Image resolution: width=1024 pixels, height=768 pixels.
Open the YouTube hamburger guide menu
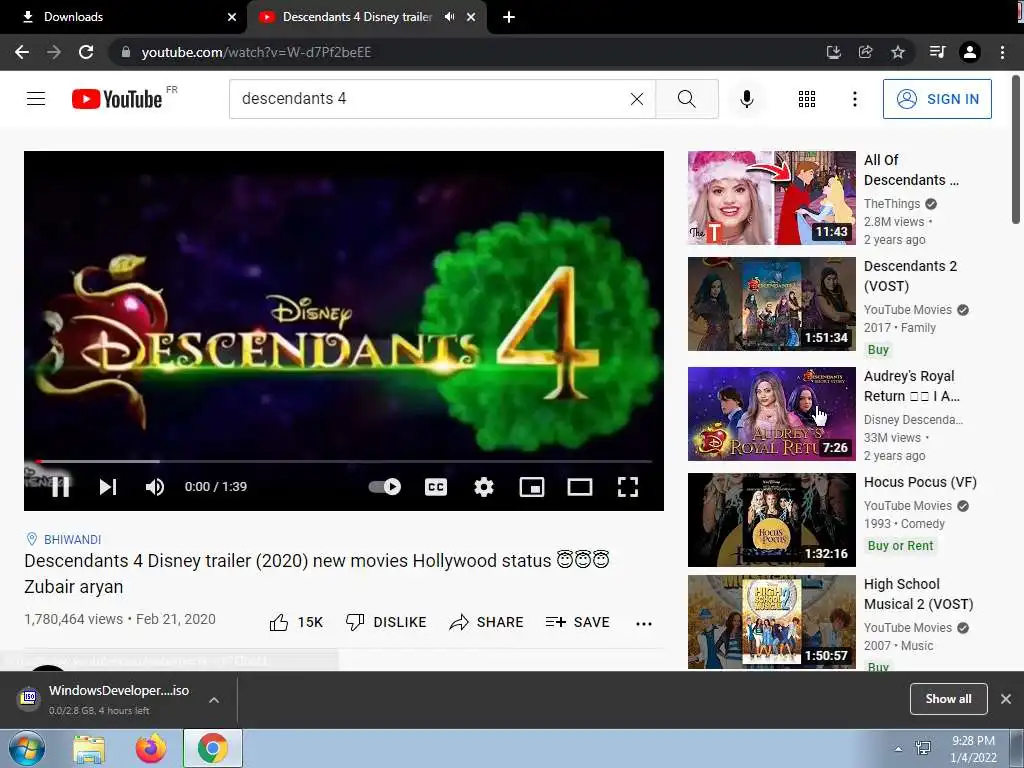tap(36, 99)
